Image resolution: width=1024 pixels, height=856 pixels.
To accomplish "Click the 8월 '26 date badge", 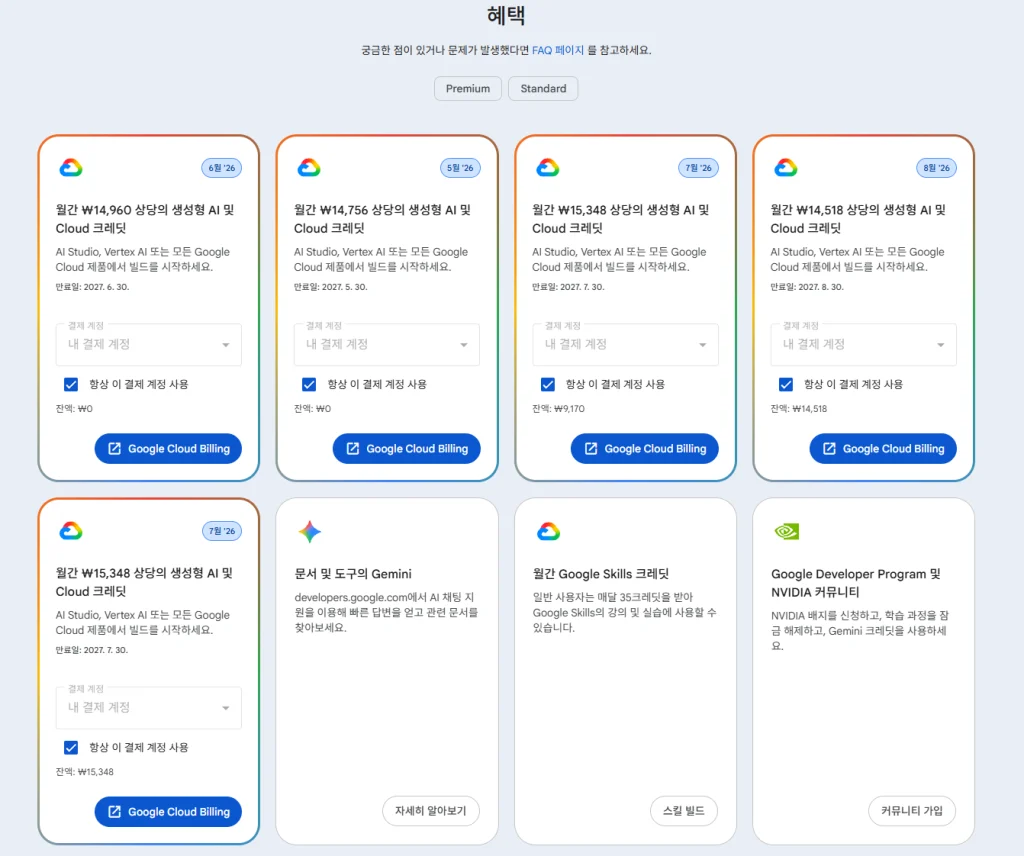I will coord(936,168).
